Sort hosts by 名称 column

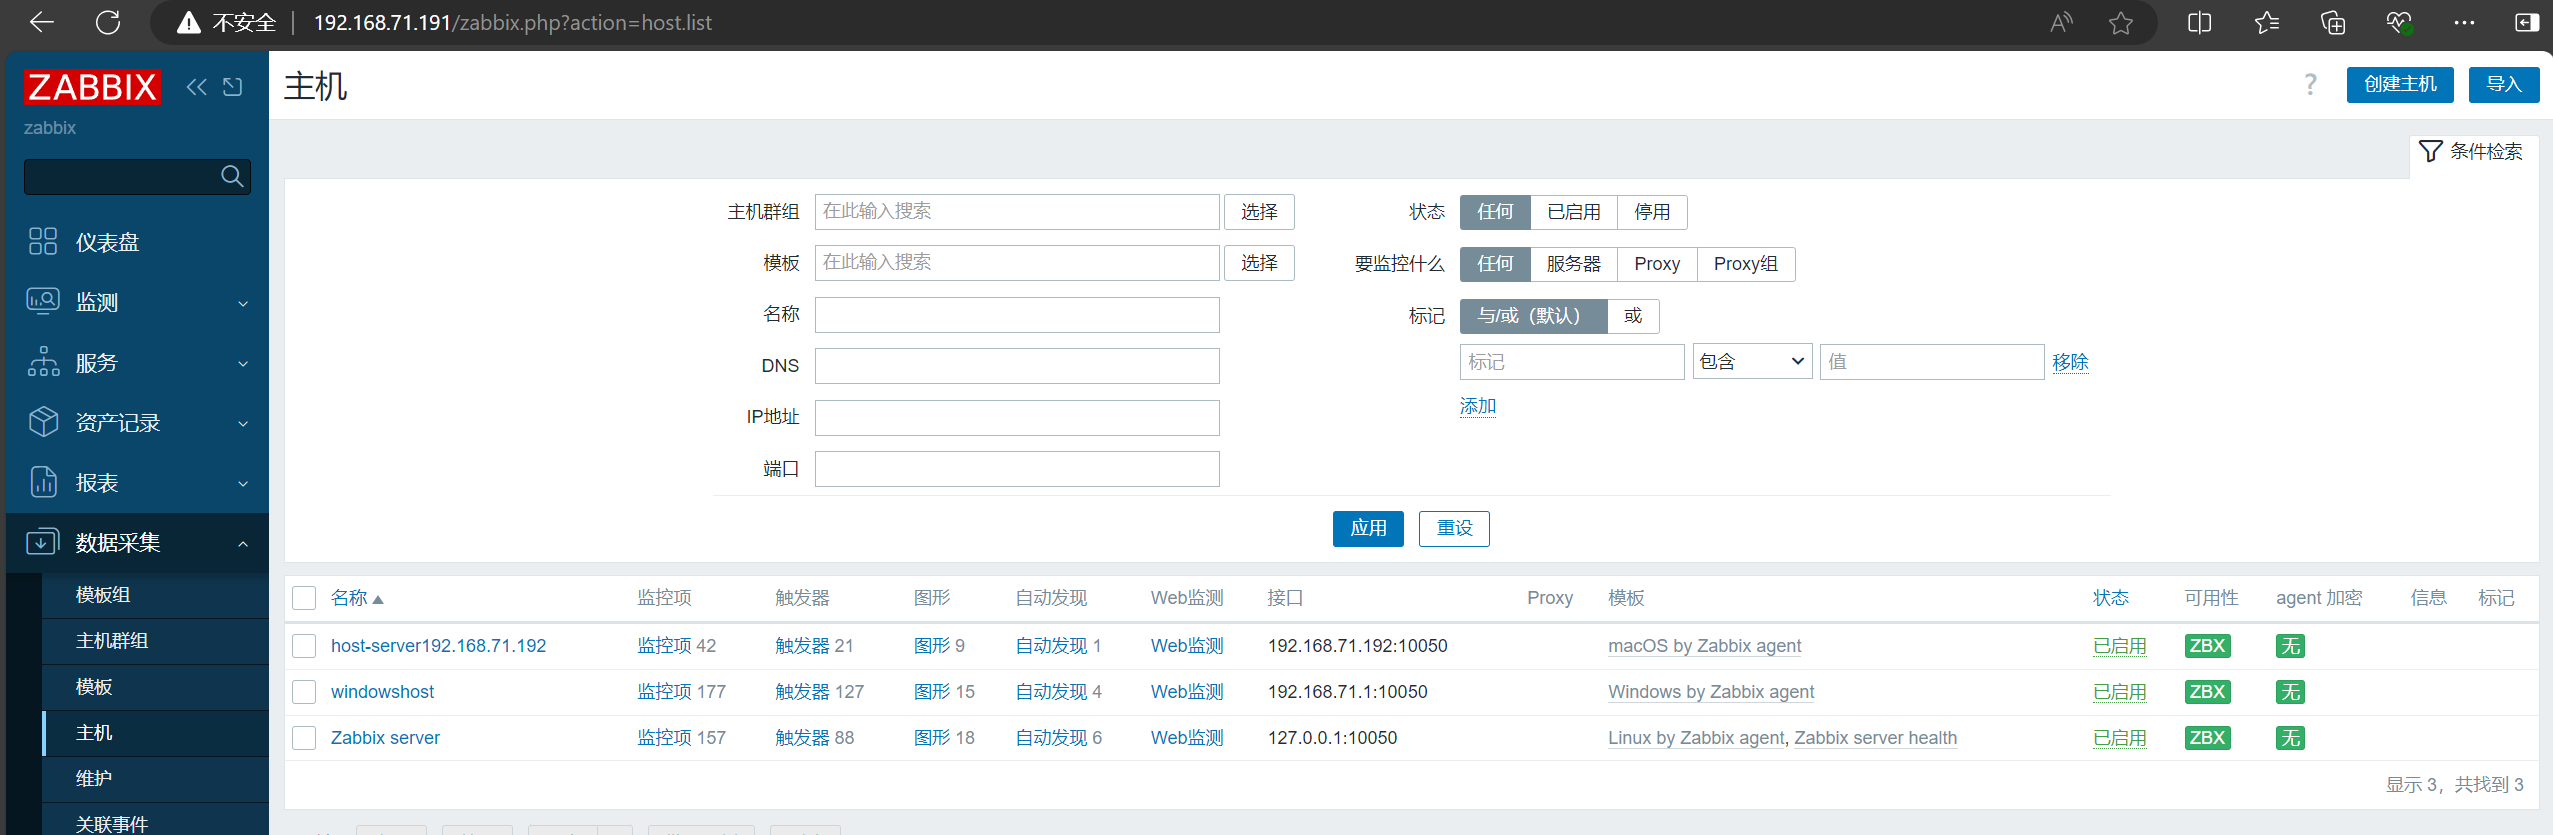(x=357, y=598)
